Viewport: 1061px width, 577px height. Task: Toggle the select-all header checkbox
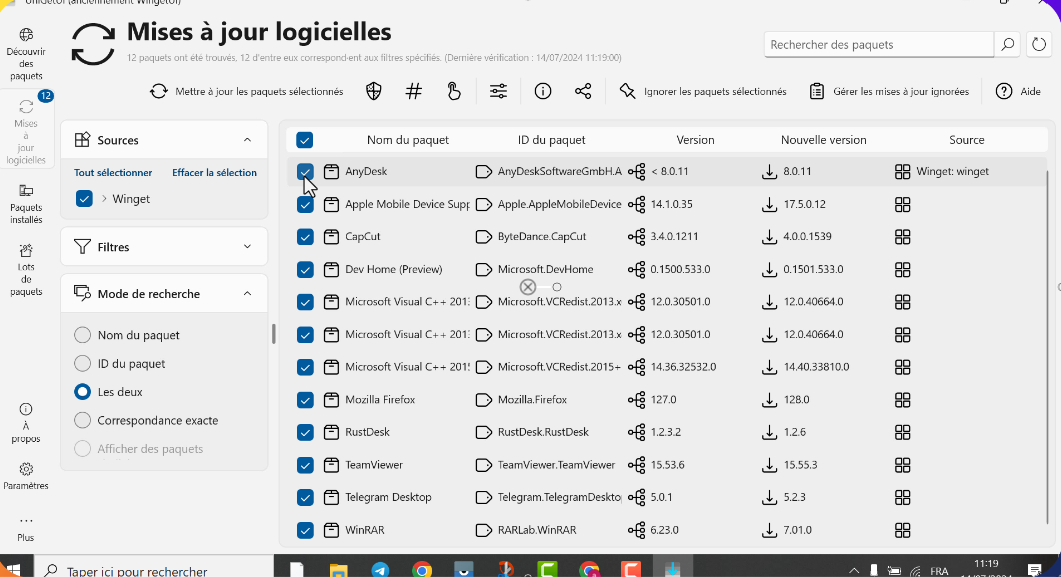click(x=304, y=140)
